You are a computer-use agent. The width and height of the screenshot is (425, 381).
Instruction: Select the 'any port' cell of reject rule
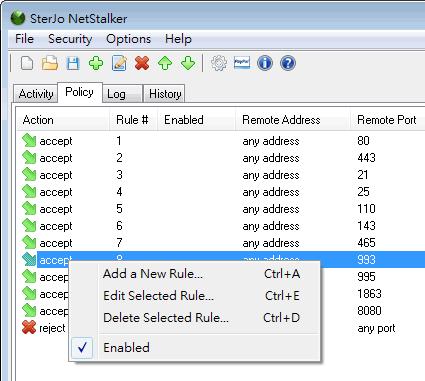(x=376, y=328)
